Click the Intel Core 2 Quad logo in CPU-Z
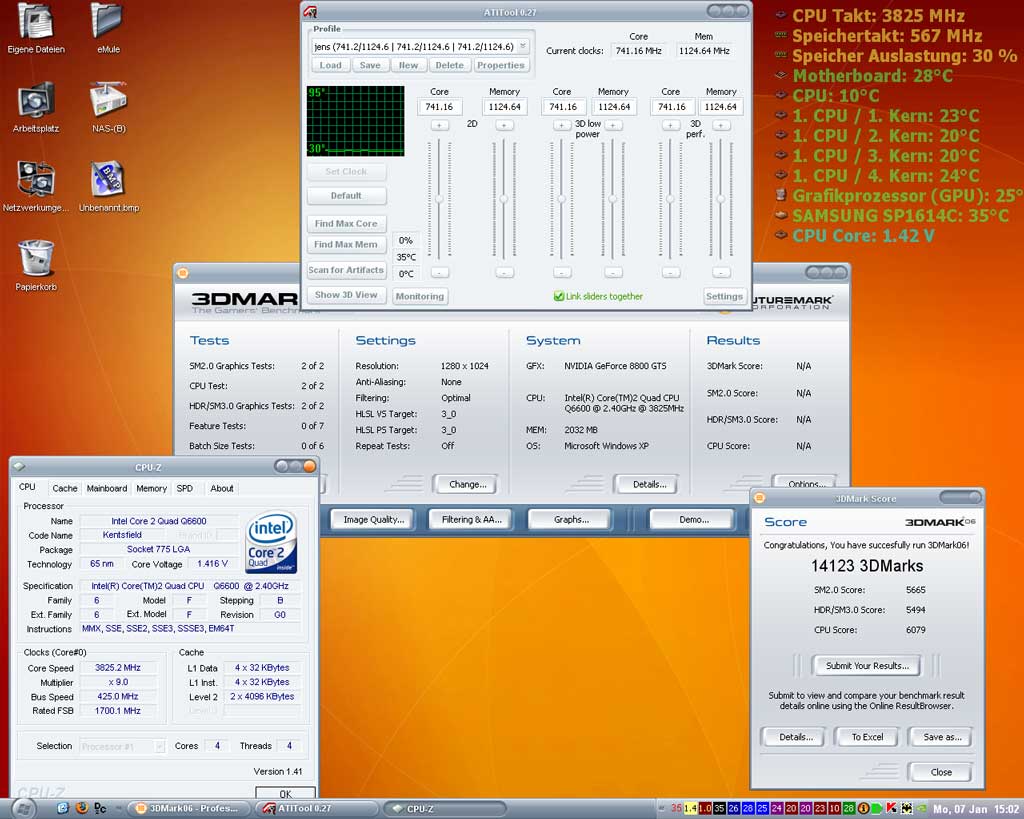The width and height of the screenshot is (1024, 819). 272,543
